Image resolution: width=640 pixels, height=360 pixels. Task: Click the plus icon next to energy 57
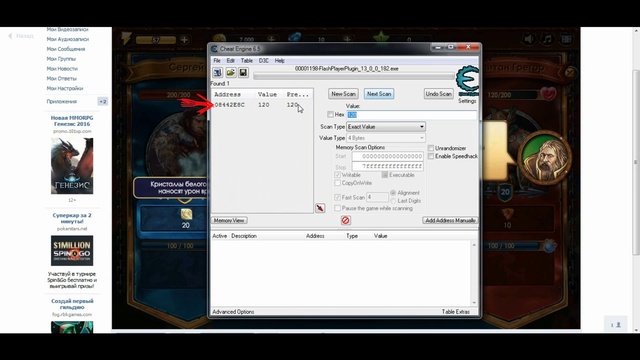tap(184, 40)
